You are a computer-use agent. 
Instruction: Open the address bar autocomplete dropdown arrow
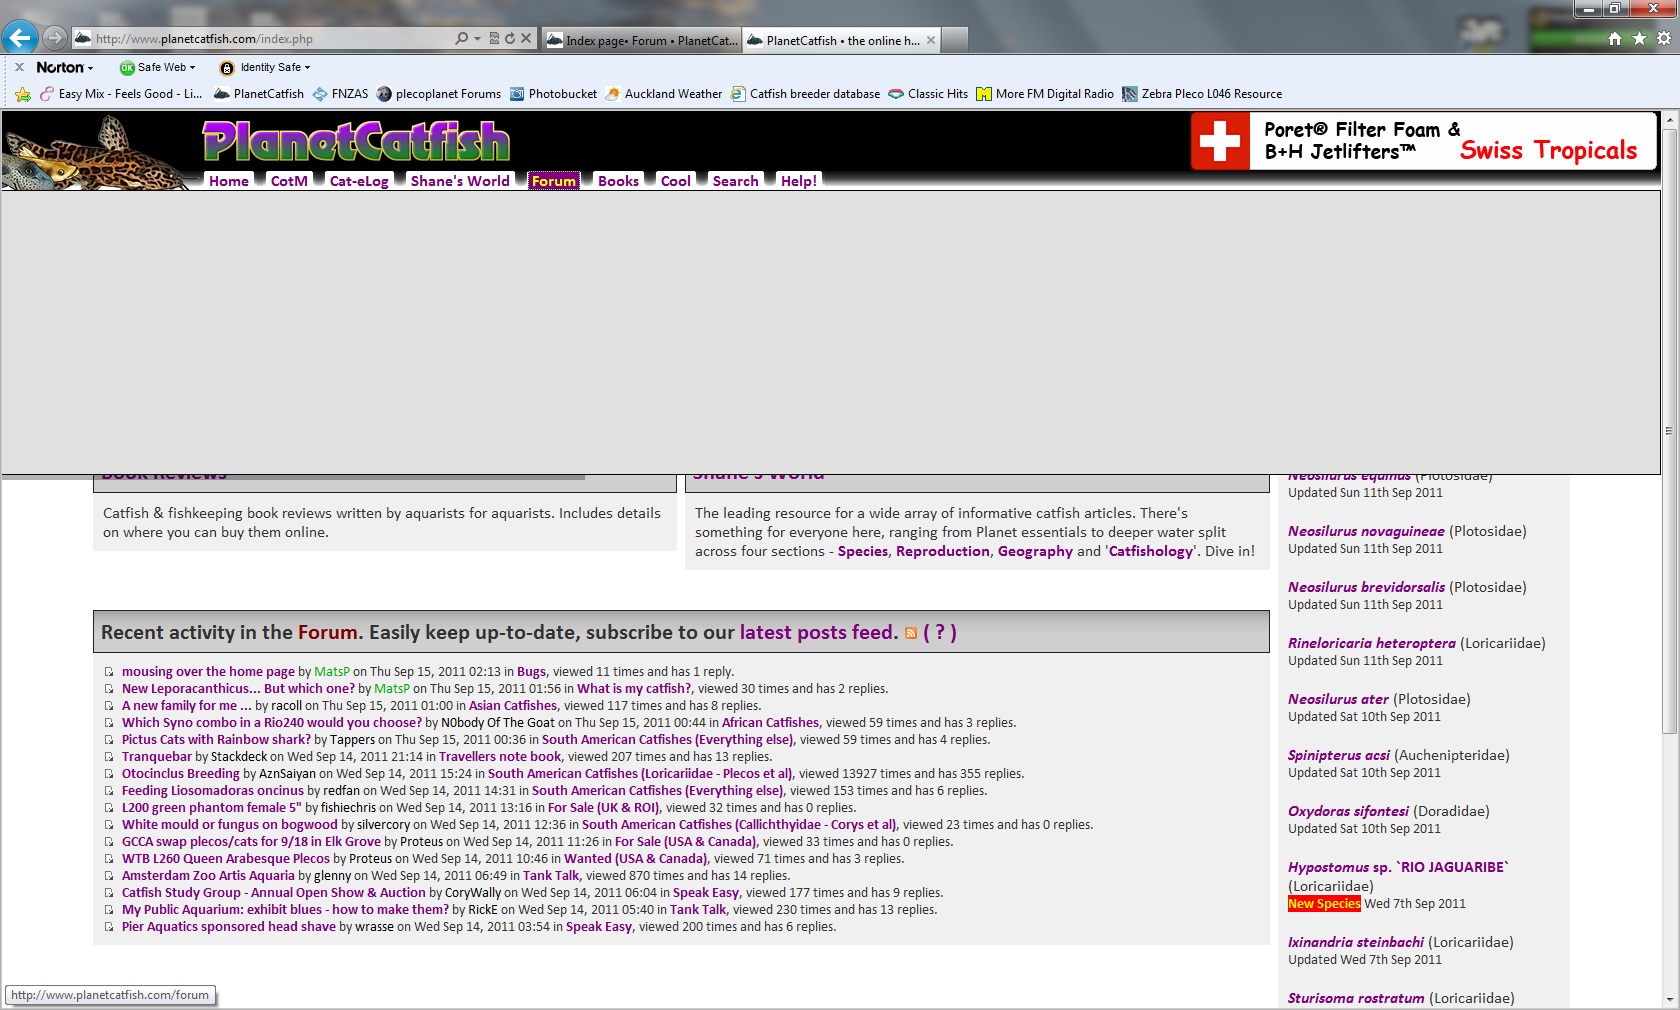477,39
